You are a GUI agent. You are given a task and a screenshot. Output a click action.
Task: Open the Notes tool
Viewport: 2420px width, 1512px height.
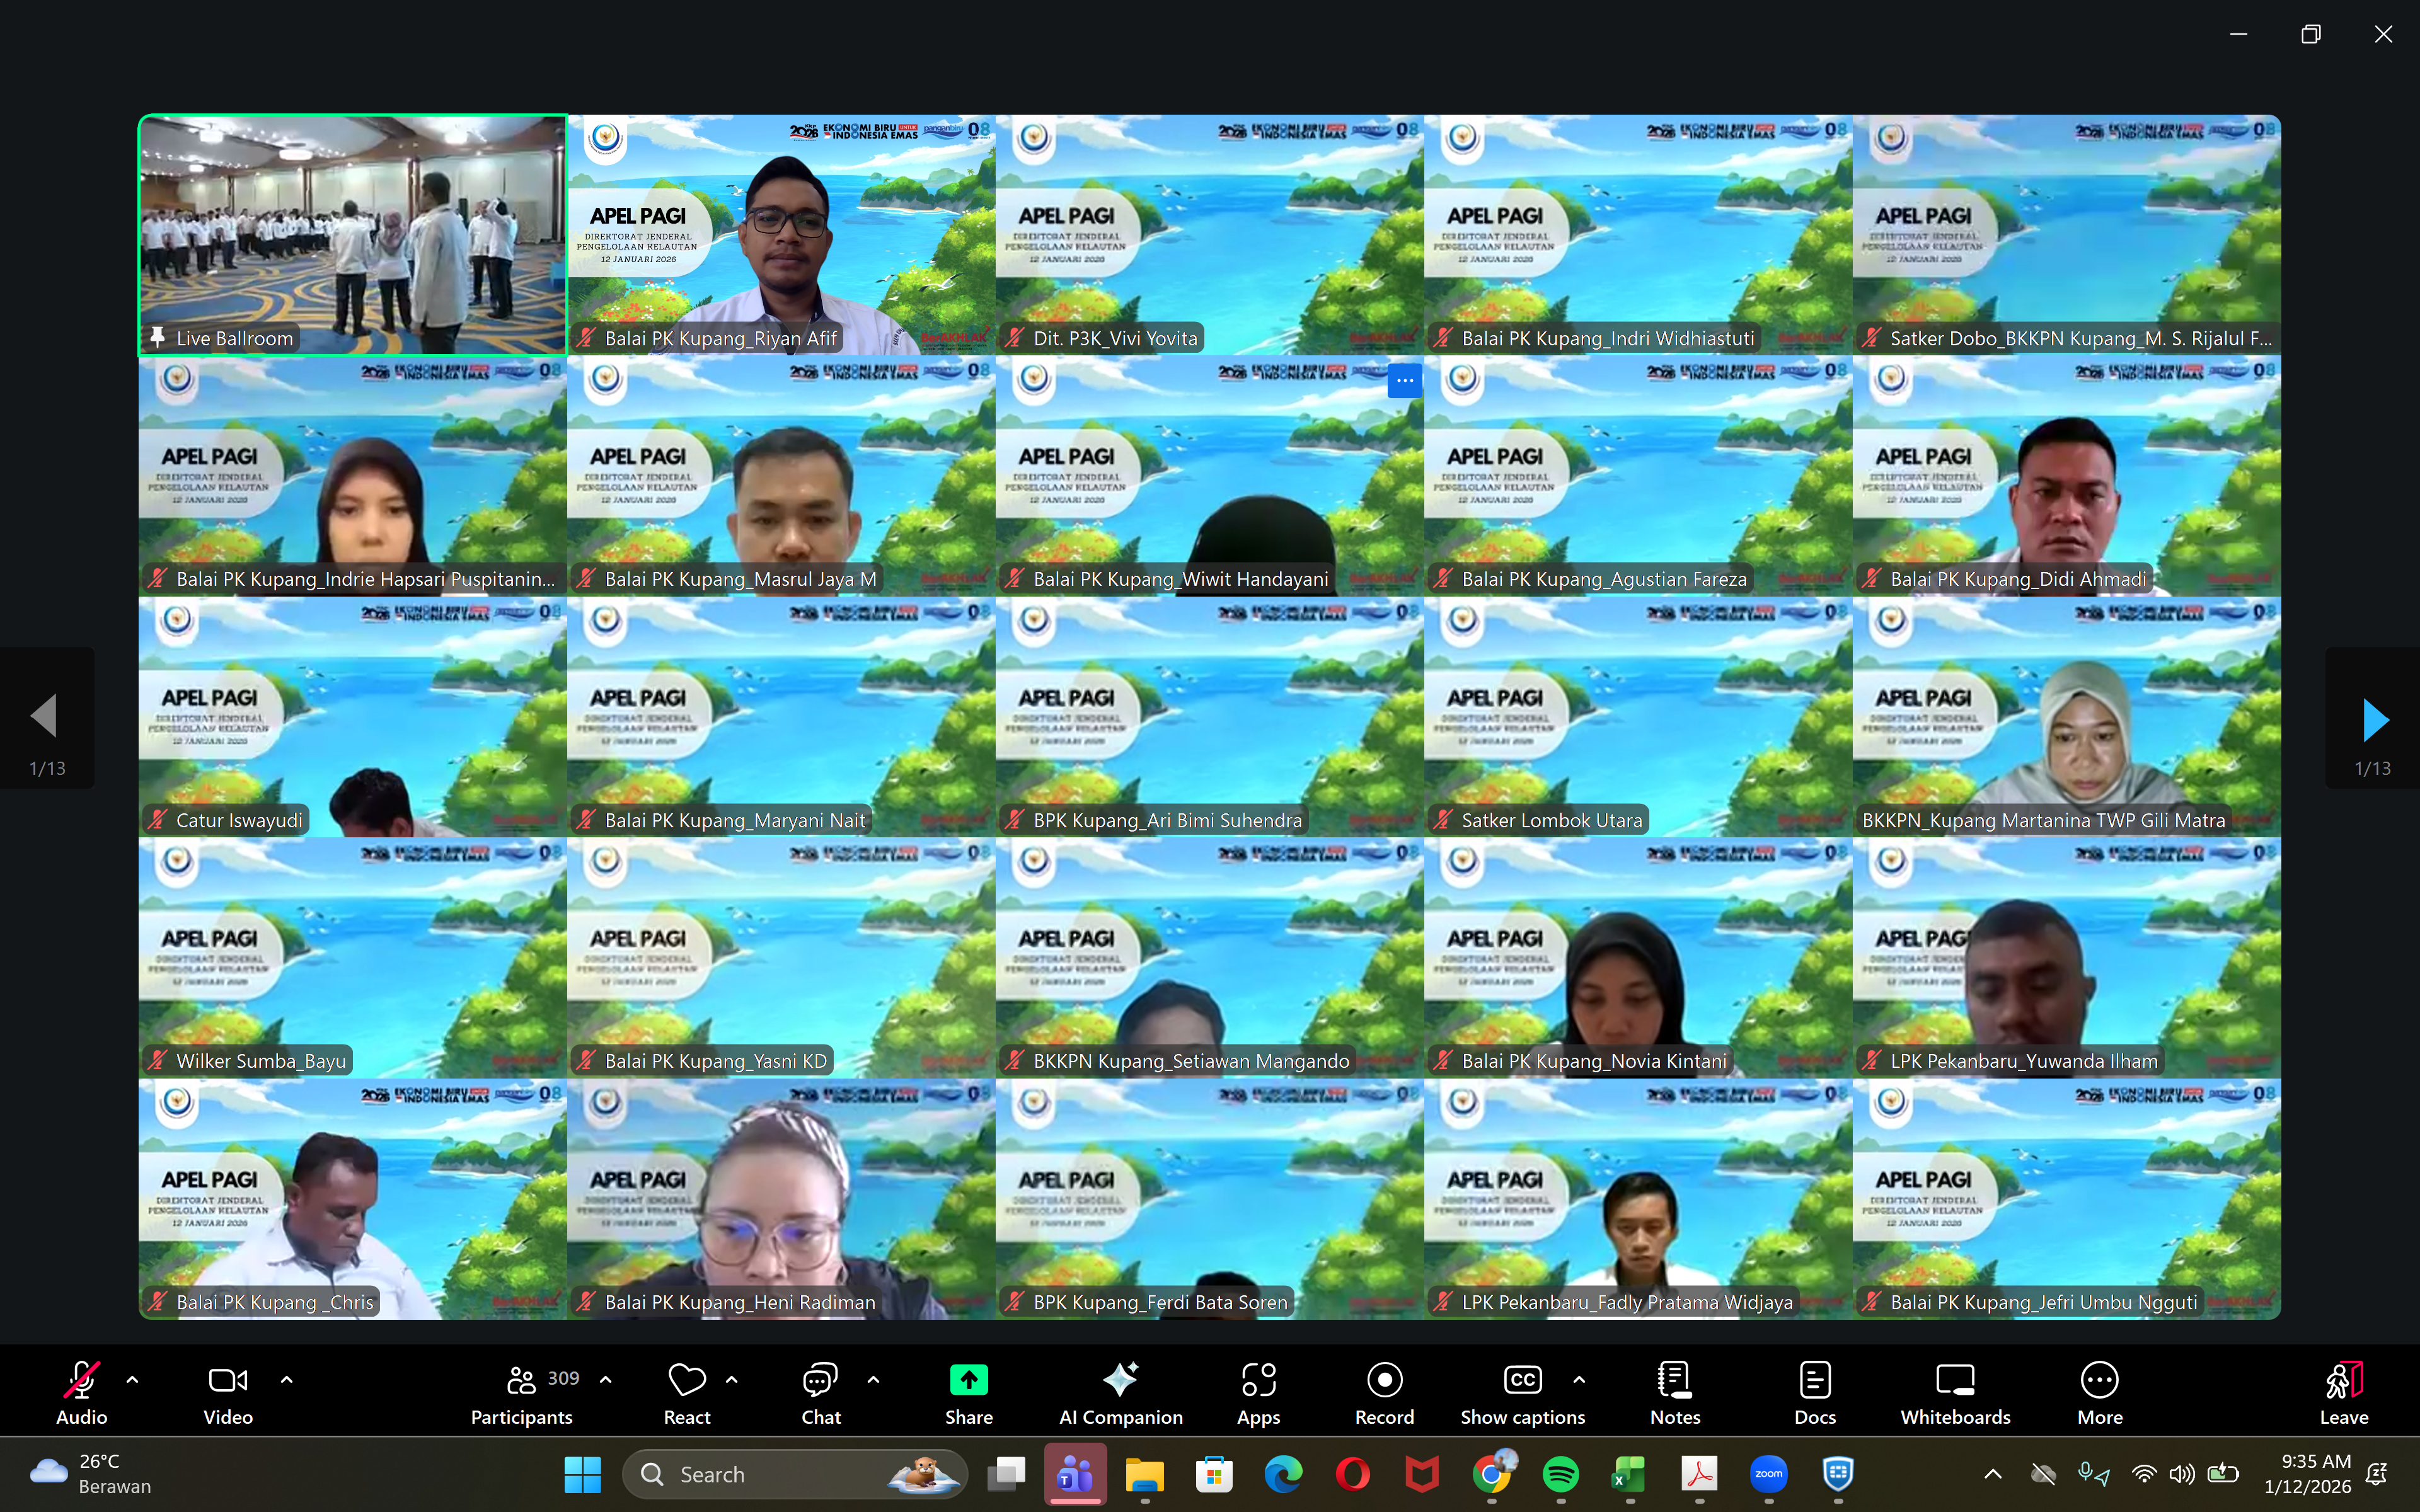tap(1675, 1392)
